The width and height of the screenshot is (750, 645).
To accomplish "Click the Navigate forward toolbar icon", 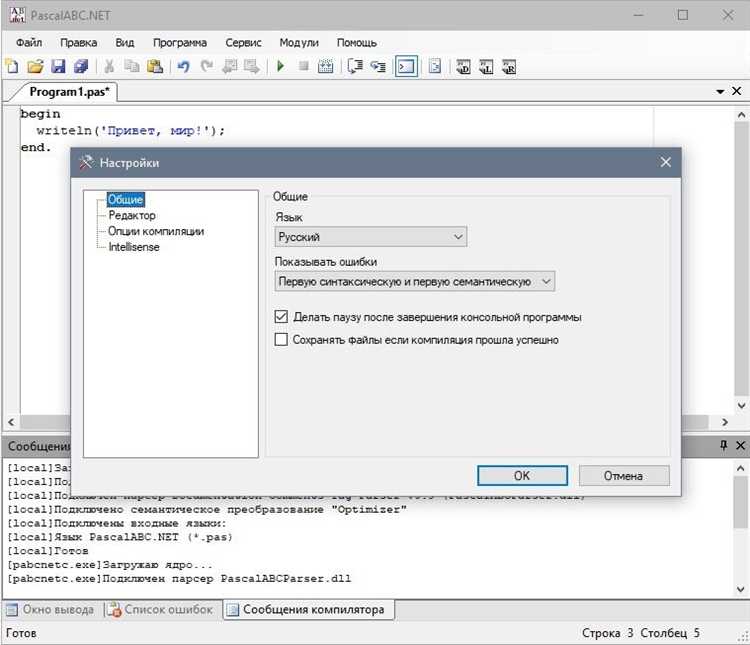I will (252, 67).
